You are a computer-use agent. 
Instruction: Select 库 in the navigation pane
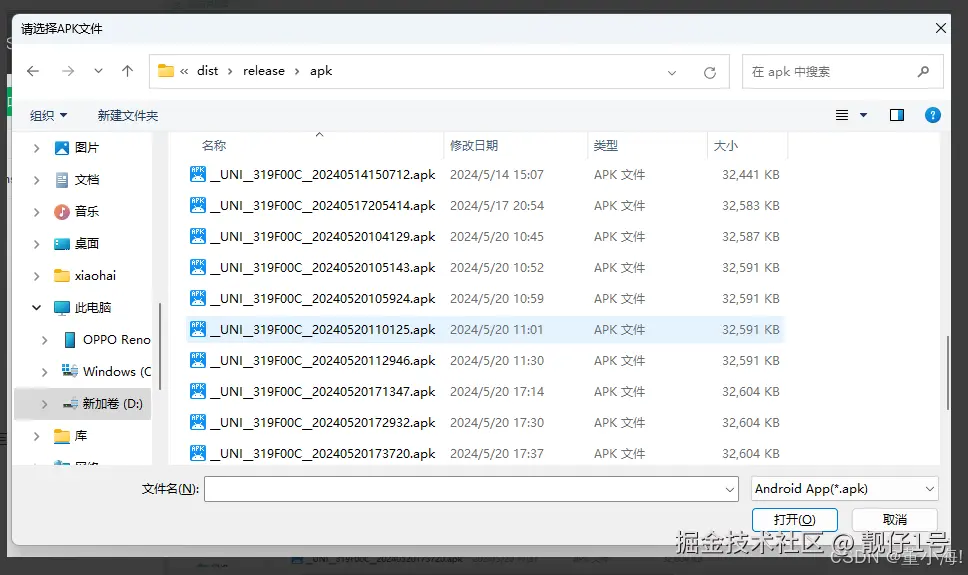coord(80,436)
